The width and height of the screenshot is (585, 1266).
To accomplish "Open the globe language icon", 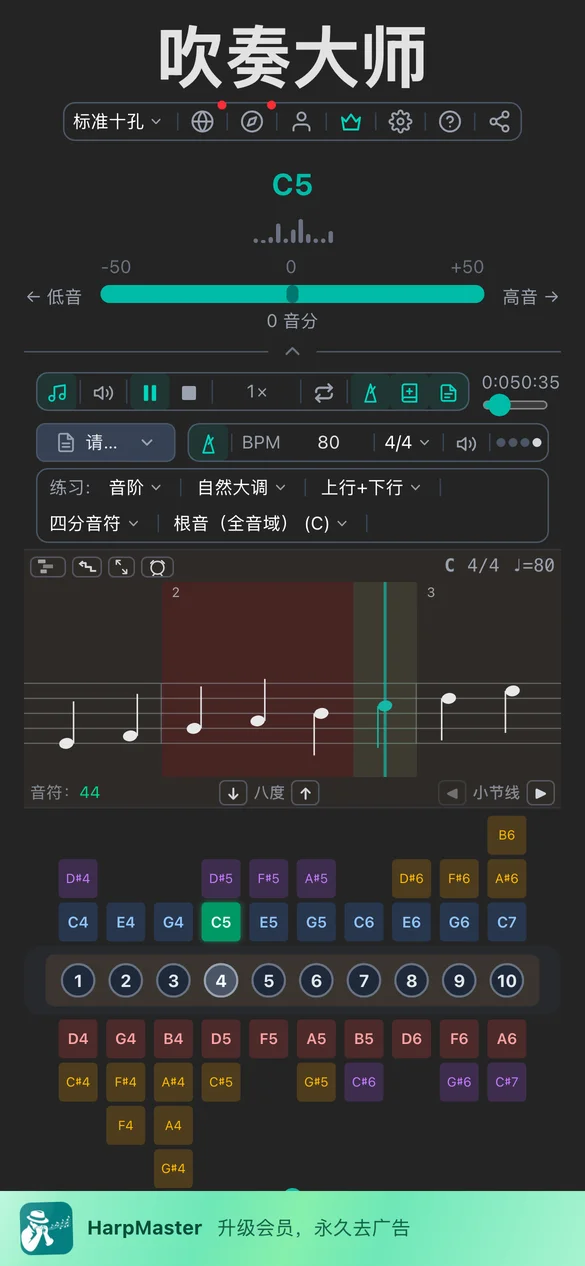I will point(202,122).
